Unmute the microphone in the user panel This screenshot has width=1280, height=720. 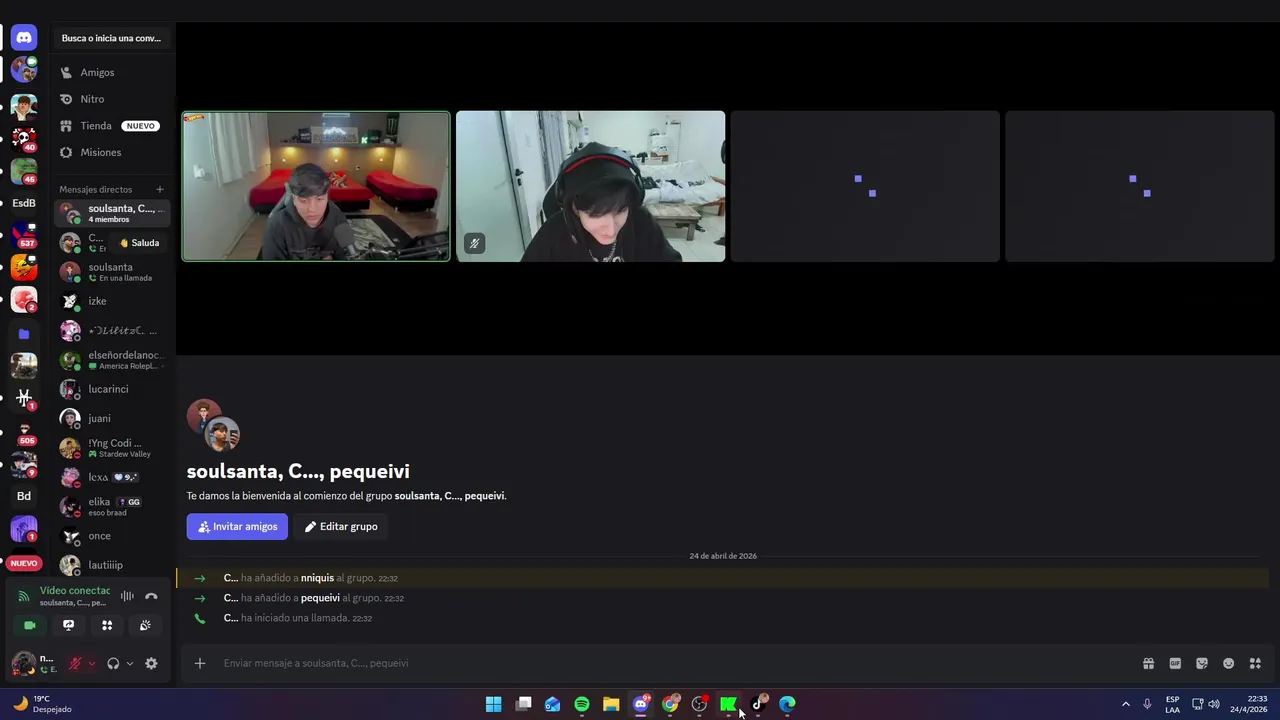pyautogui.click(x=74, y=663)
